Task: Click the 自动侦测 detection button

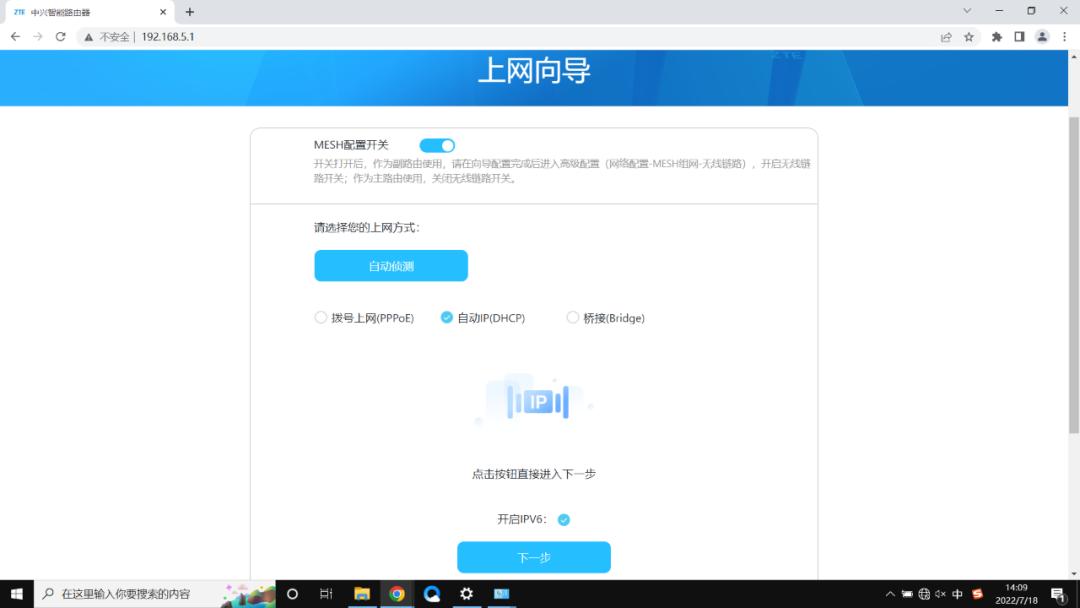Action: (x=390, y=265)
